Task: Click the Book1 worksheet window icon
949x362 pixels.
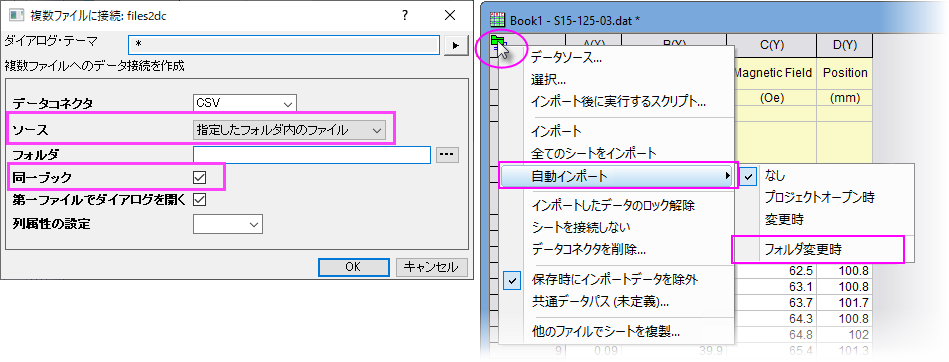Action: click(497, 19)
